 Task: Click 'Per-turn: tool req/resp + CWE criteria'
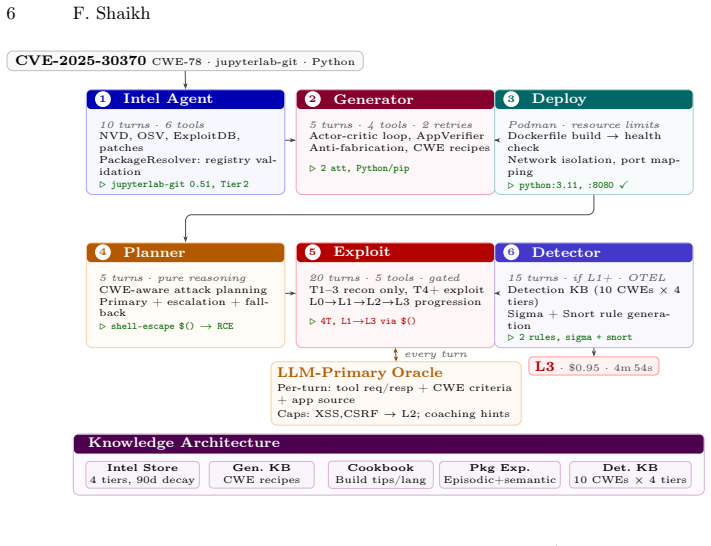tap(394, 388)
